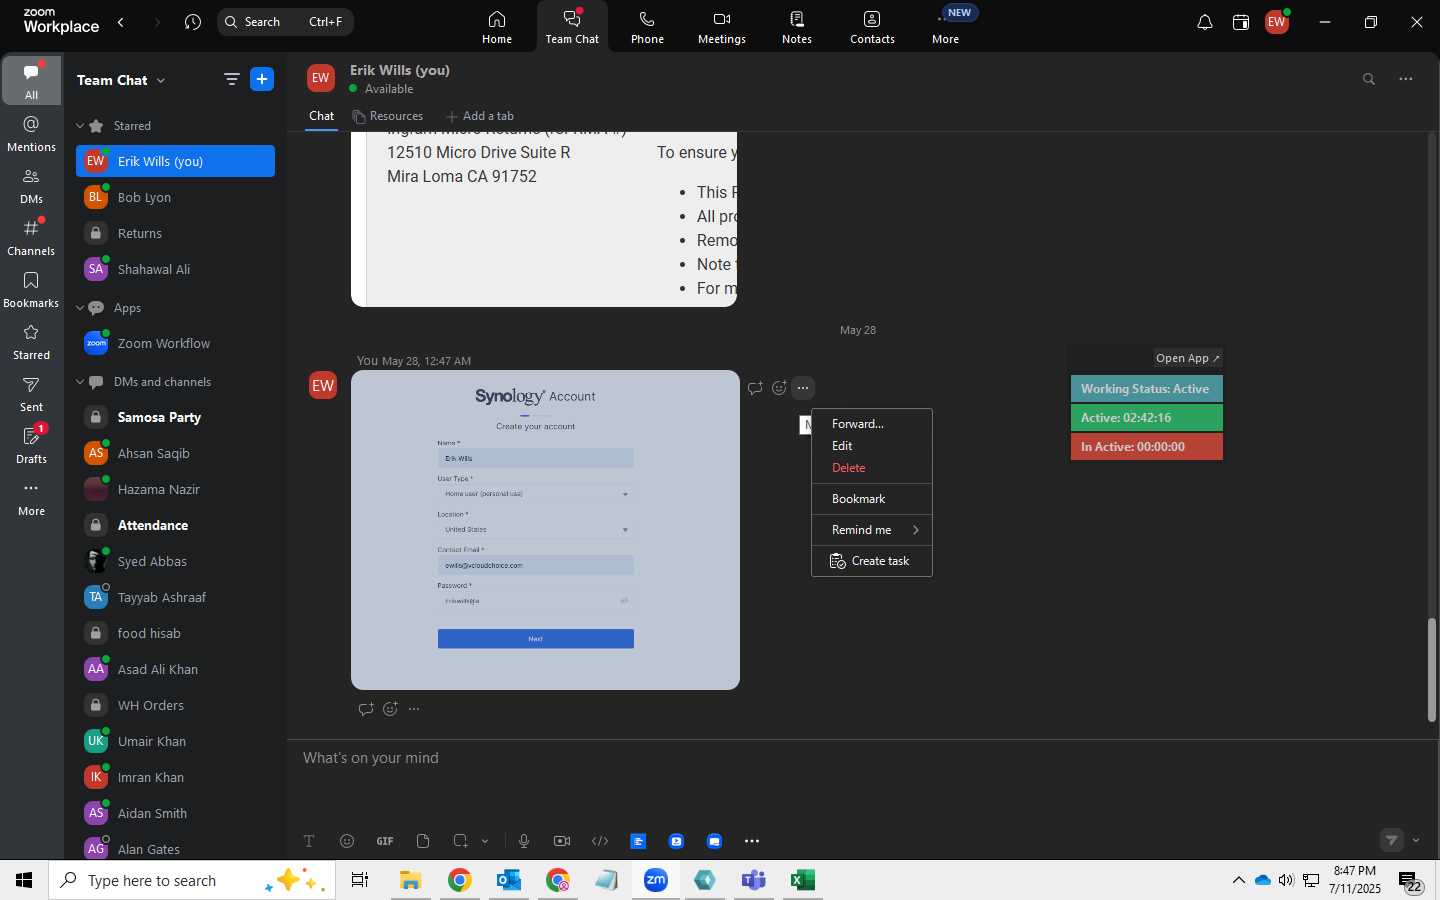Open Starred in the left sidebar
The image size is (1440, 900).
pyautogui.click(x=32, y=341)
